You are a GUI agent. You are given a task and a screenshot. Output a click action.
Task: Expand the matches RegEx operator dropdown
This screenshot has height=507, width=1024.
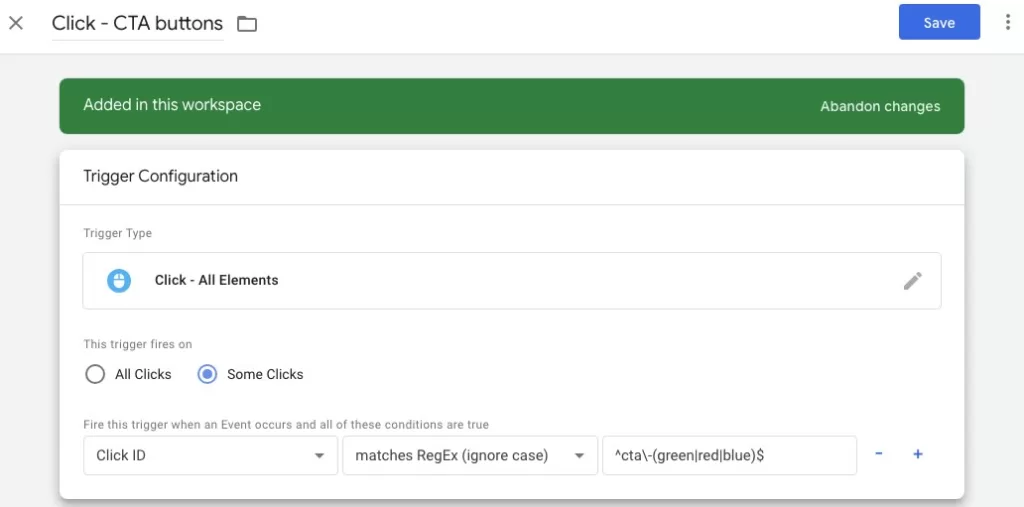pyautogui.click(x=468, y=455)
